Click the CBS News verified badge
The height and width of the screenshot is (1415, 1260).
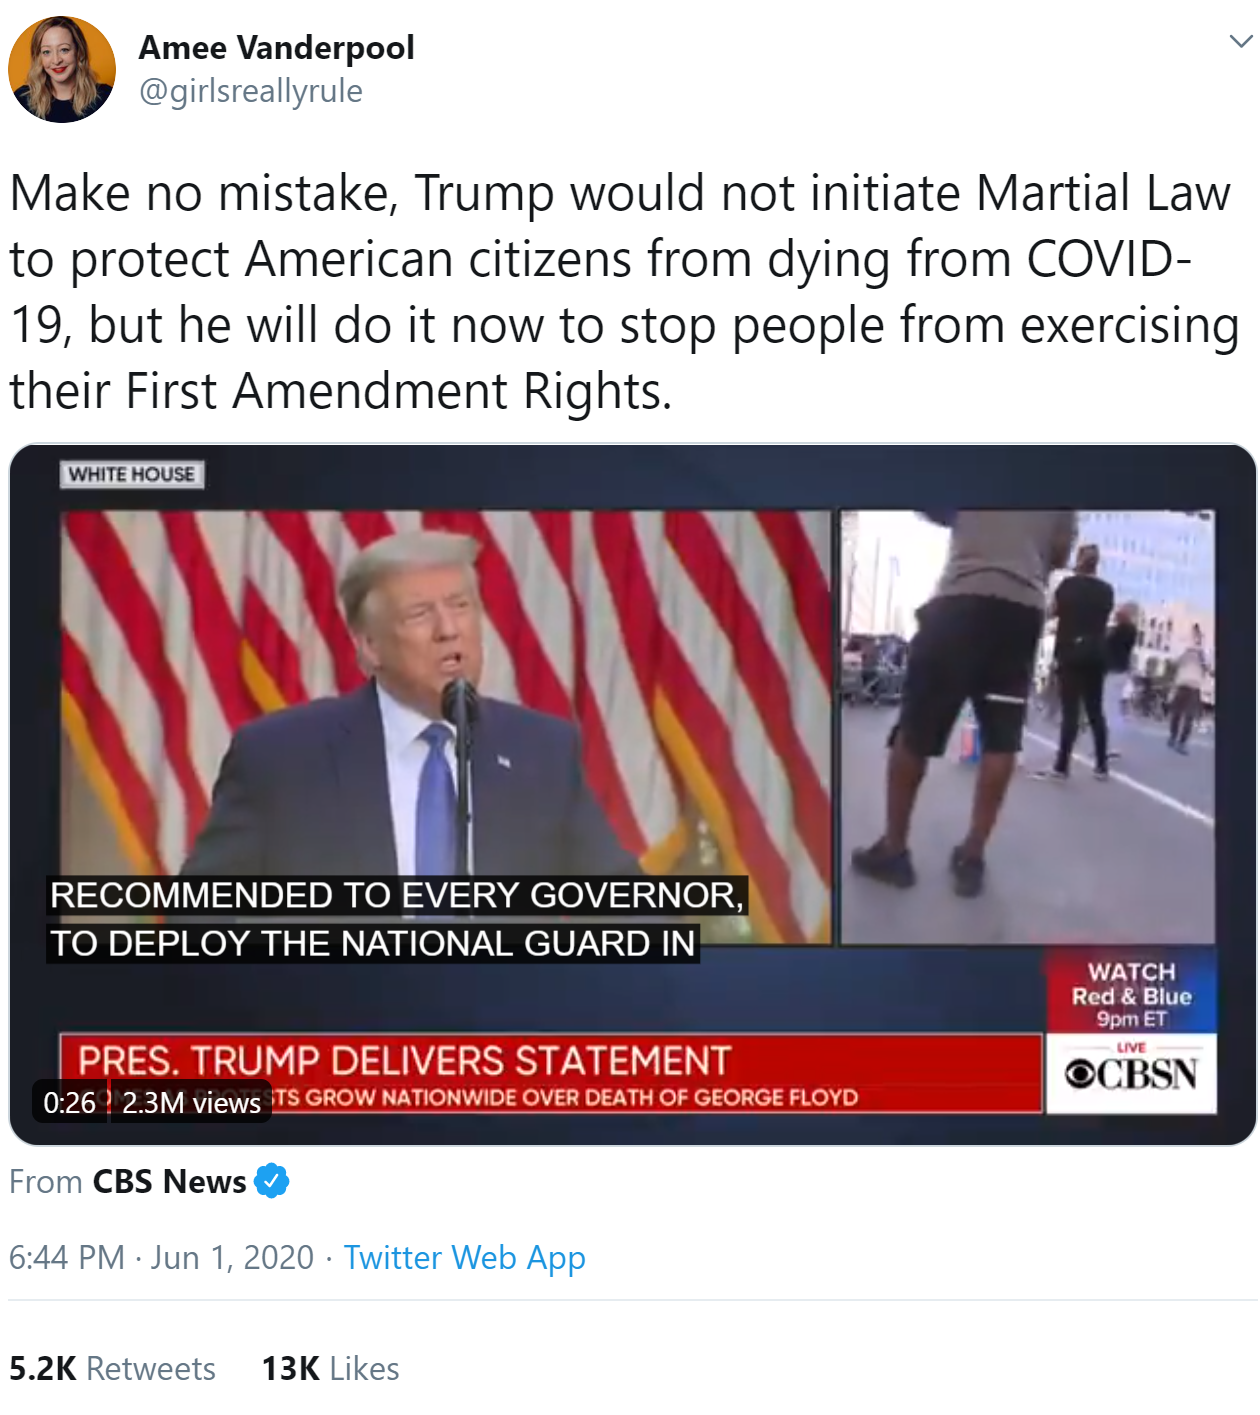pyautogui.click(x=271, y=1181)
